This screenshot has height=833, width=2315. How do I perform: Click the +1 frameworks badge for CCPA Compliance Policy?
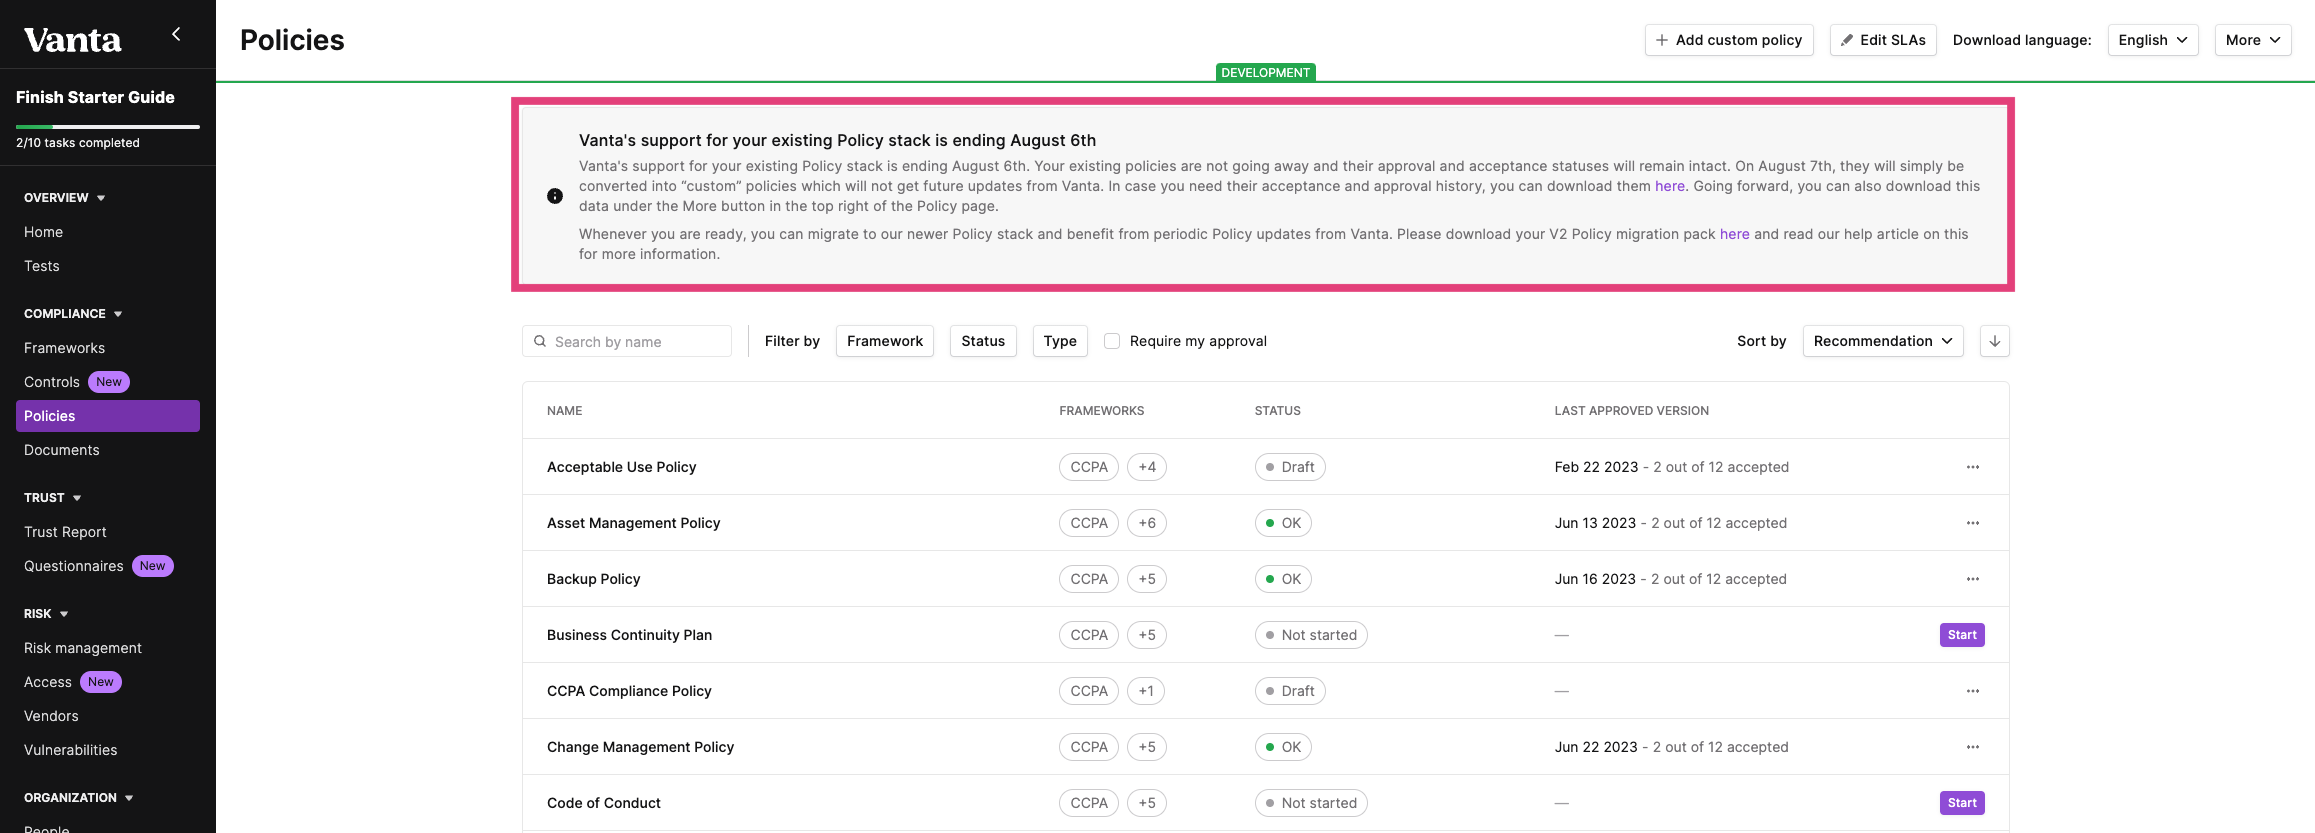[x=1146, y=691]
